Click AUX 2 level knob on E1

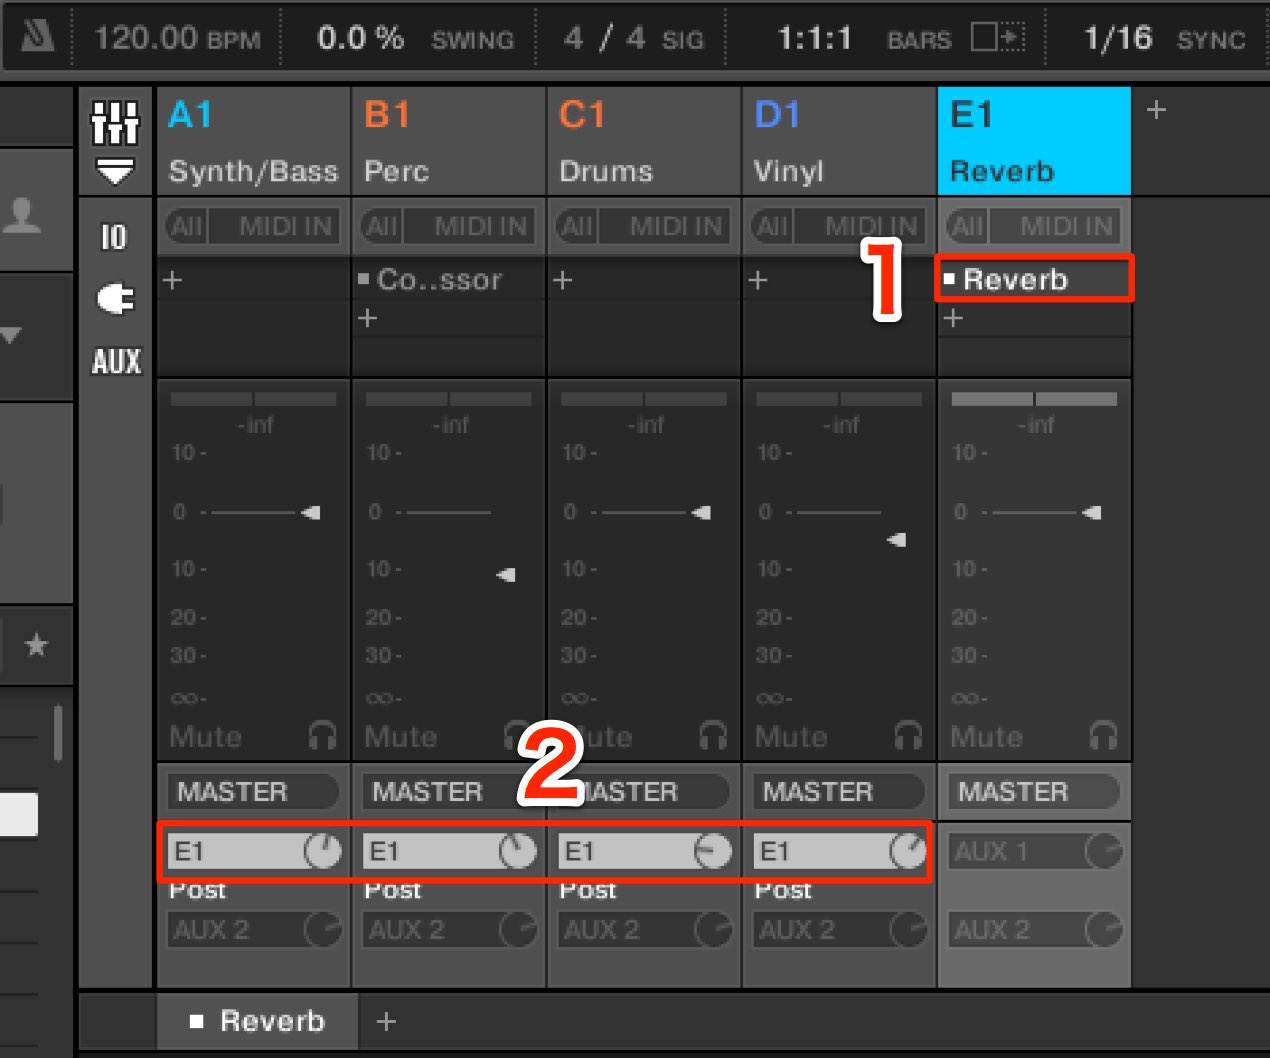pos(1103,930)
